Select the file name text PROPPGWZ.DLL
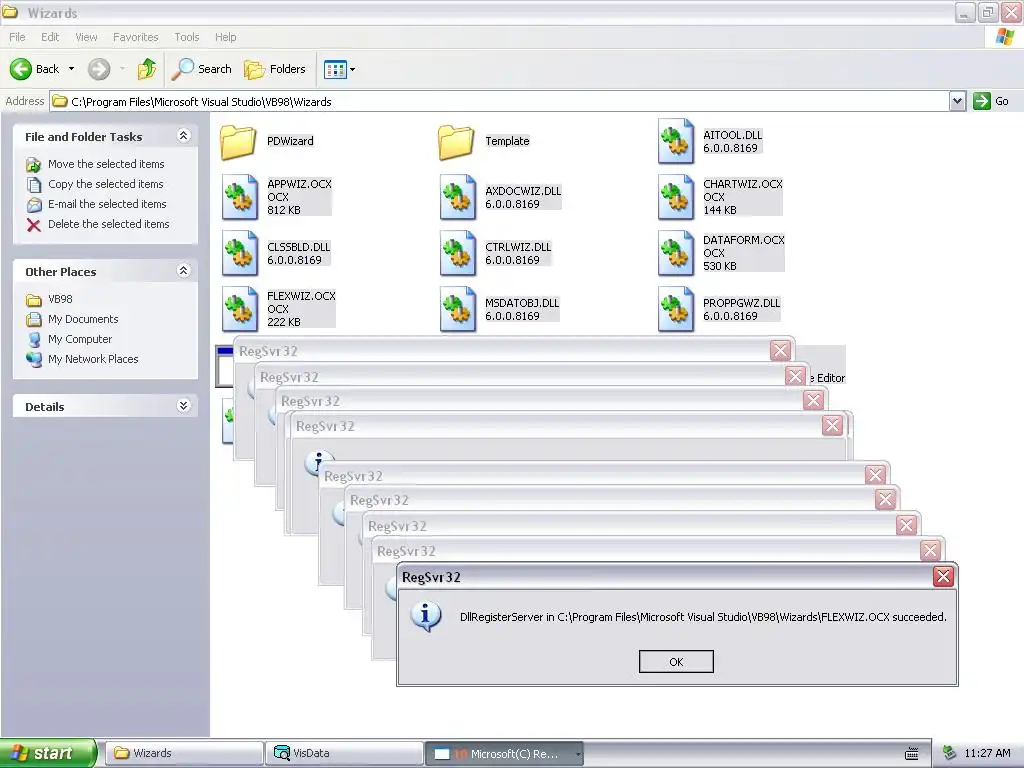This screenshot has height=768, width=1024. click(x=741, y=303)
